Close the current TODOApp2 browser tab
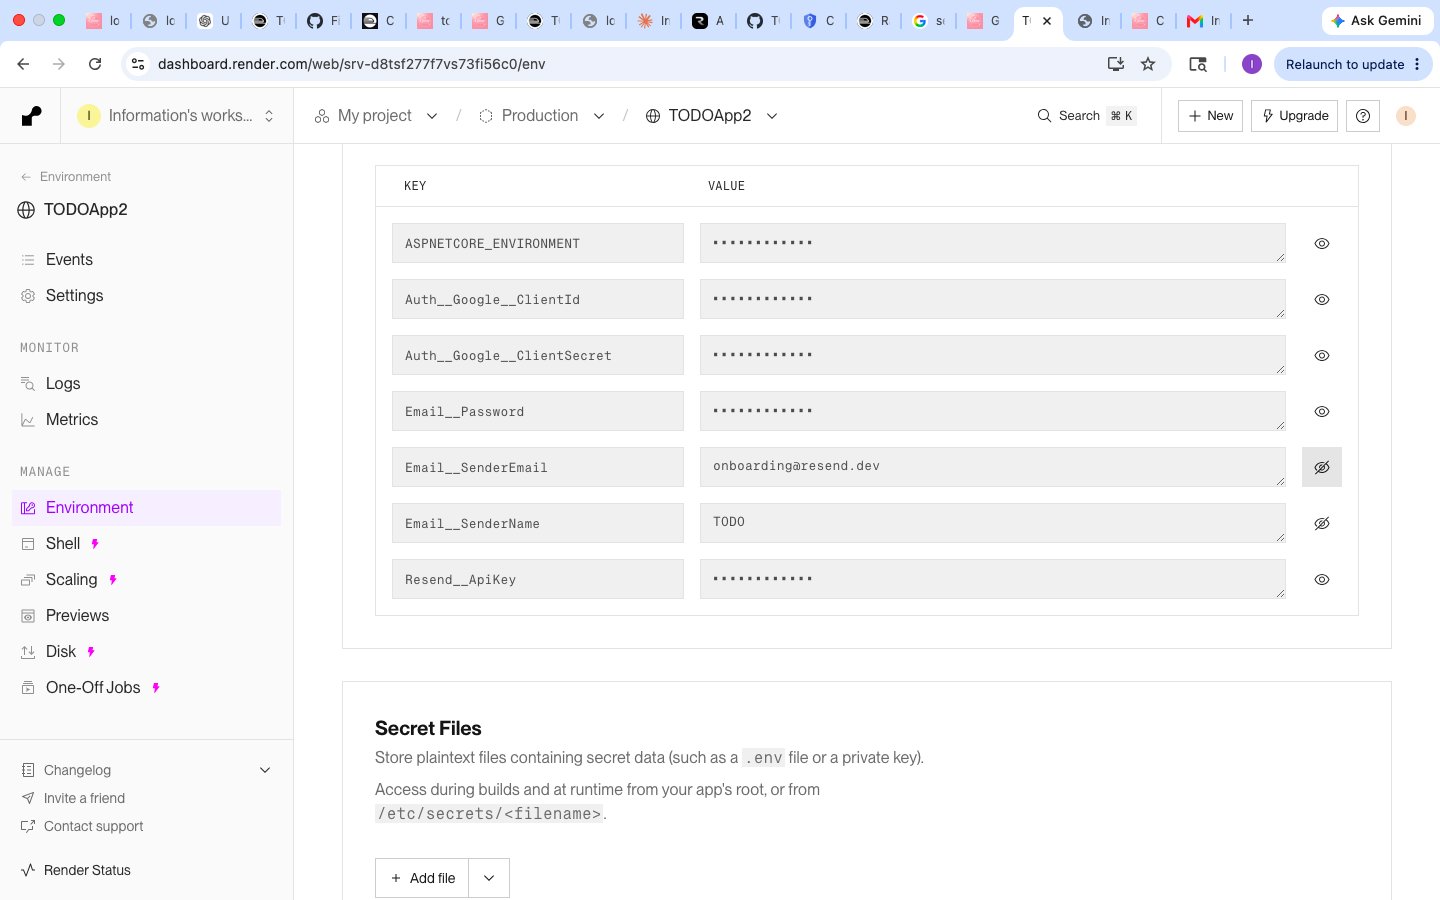 coord(1047,20)
